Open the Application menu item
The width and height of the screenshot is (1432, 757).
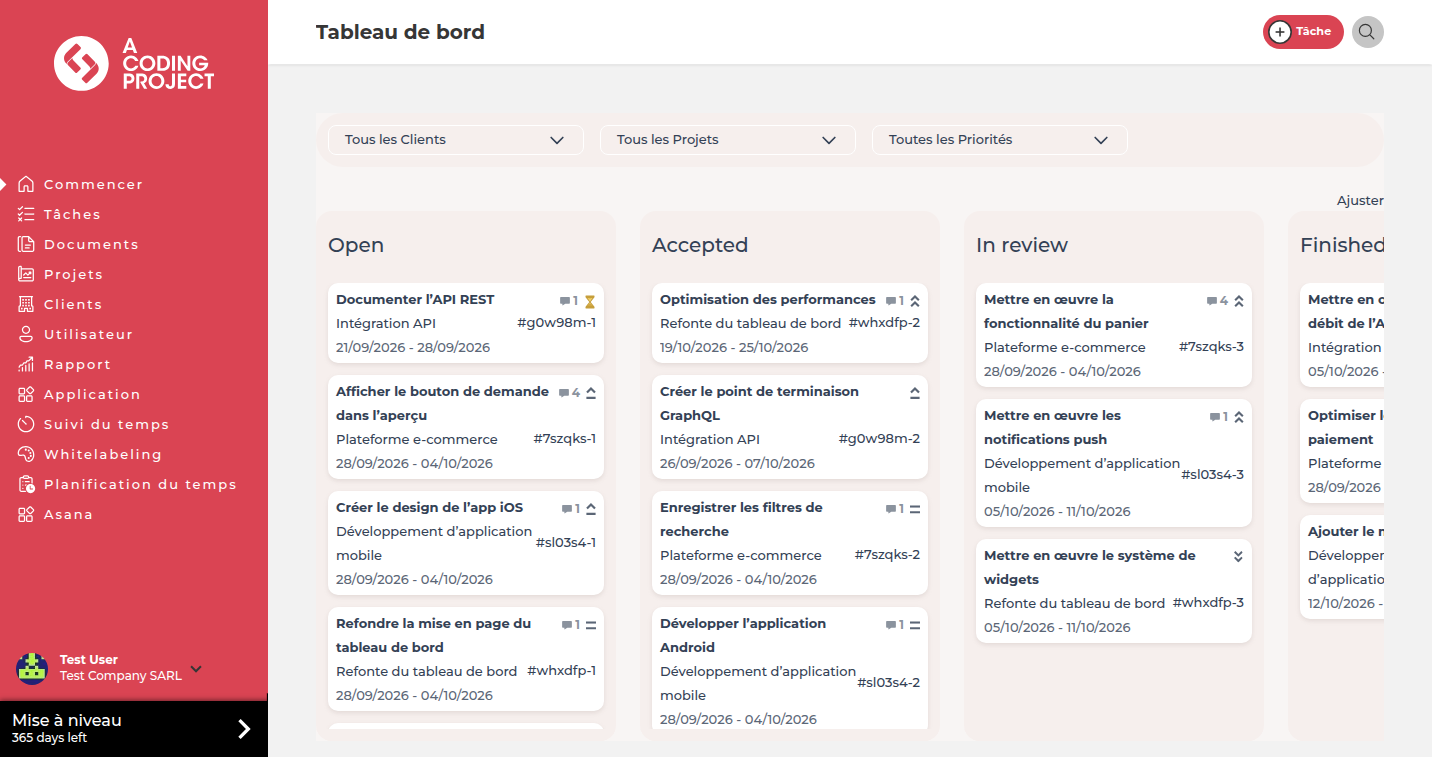click(x=92, y=394)
